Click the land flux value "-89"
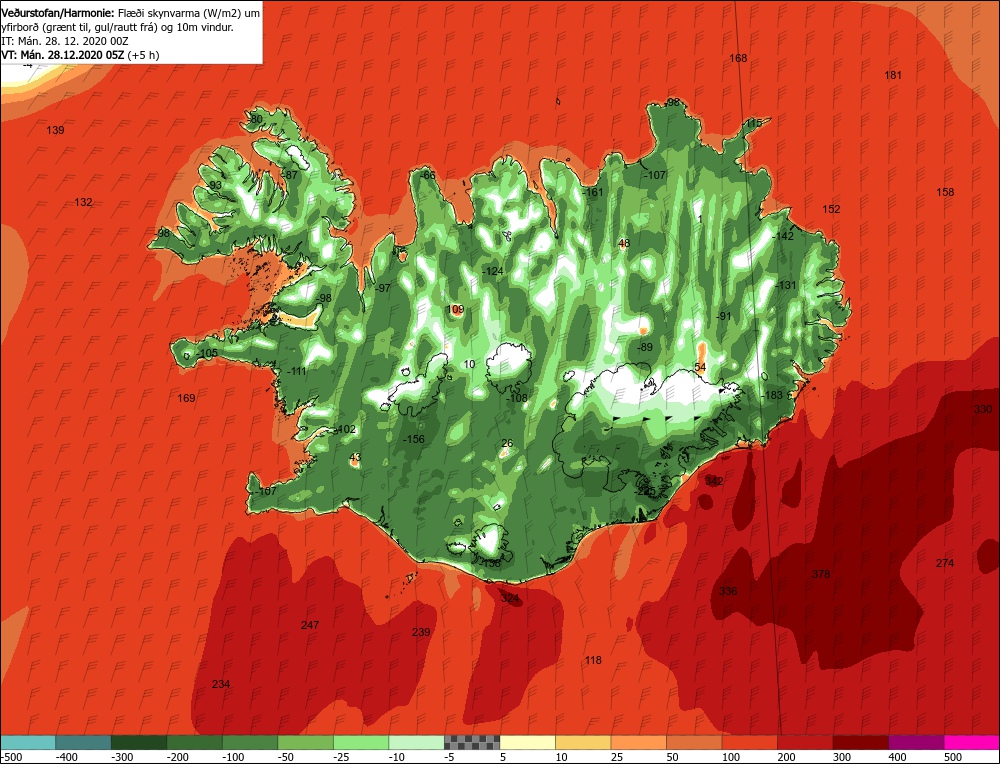This screenshot has width=1000, height=764. tap(645, 347)
